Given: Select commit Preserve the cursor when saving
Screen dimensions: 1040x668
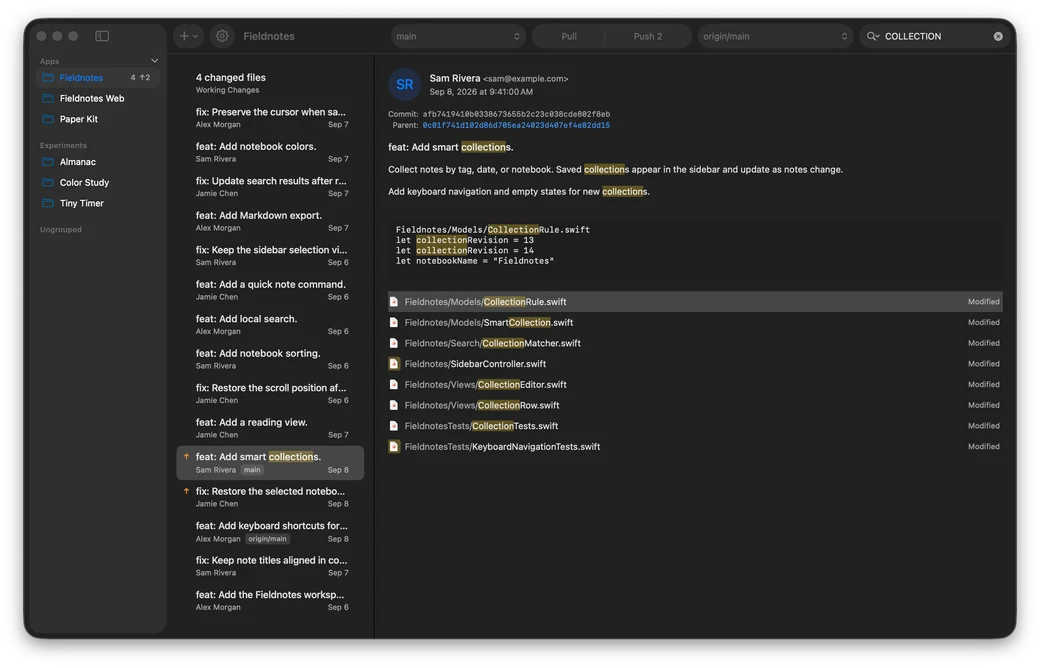Looking at the screenshot, I should (271, 117).
